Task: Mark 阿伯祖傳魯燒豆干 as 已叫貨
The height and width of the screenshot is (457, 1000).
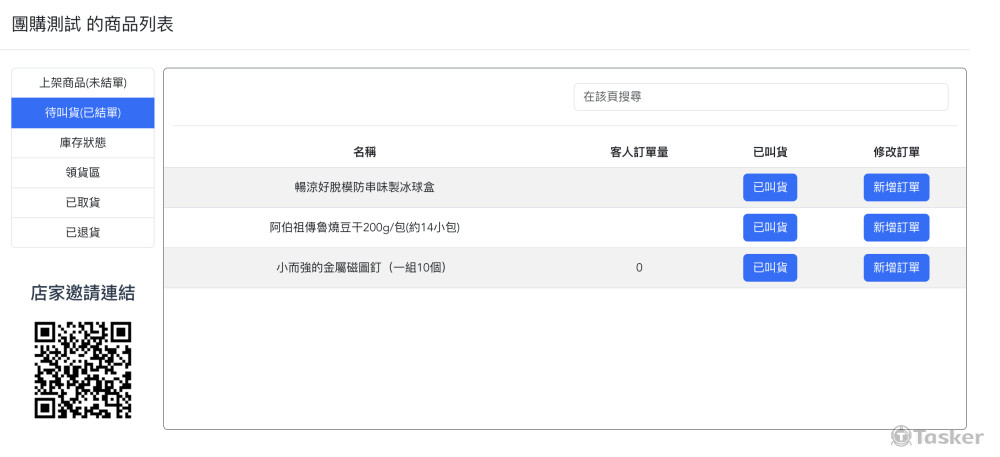Action: 770,228
